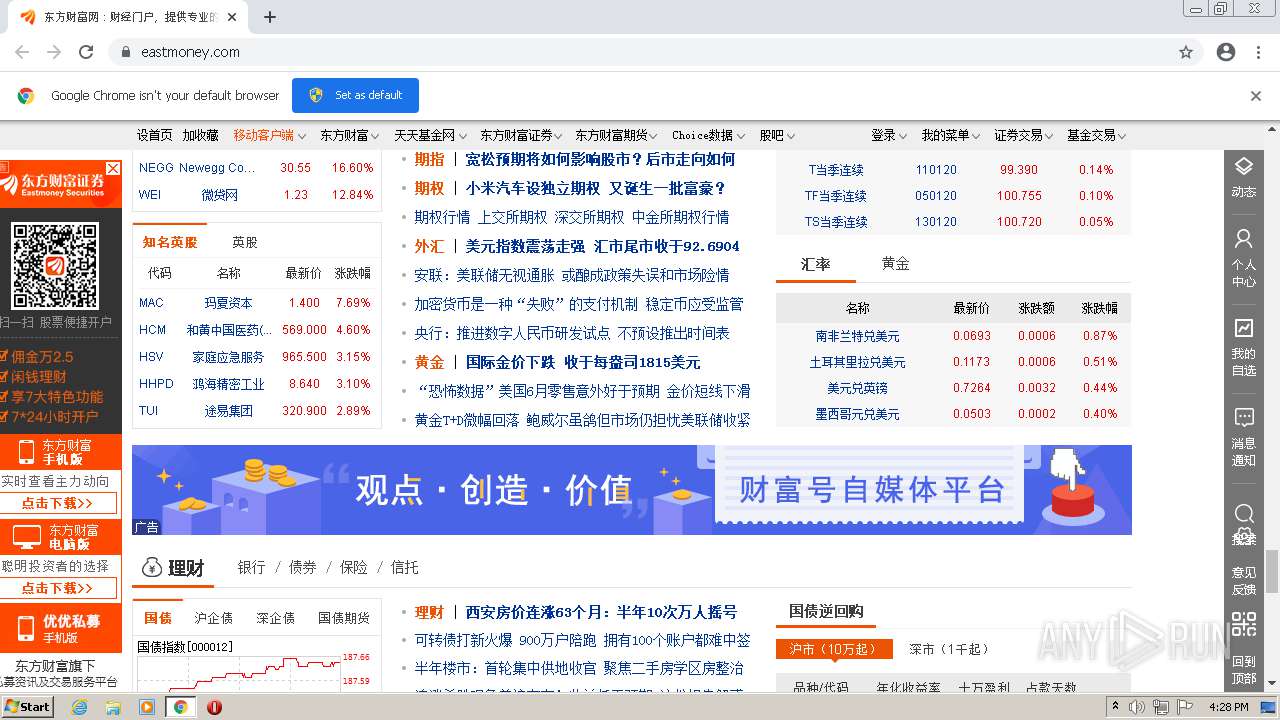Click QR code icon in right sidebar
Screen dimensions: 1280x720
pyautogui.click(x=1243, y=625)
